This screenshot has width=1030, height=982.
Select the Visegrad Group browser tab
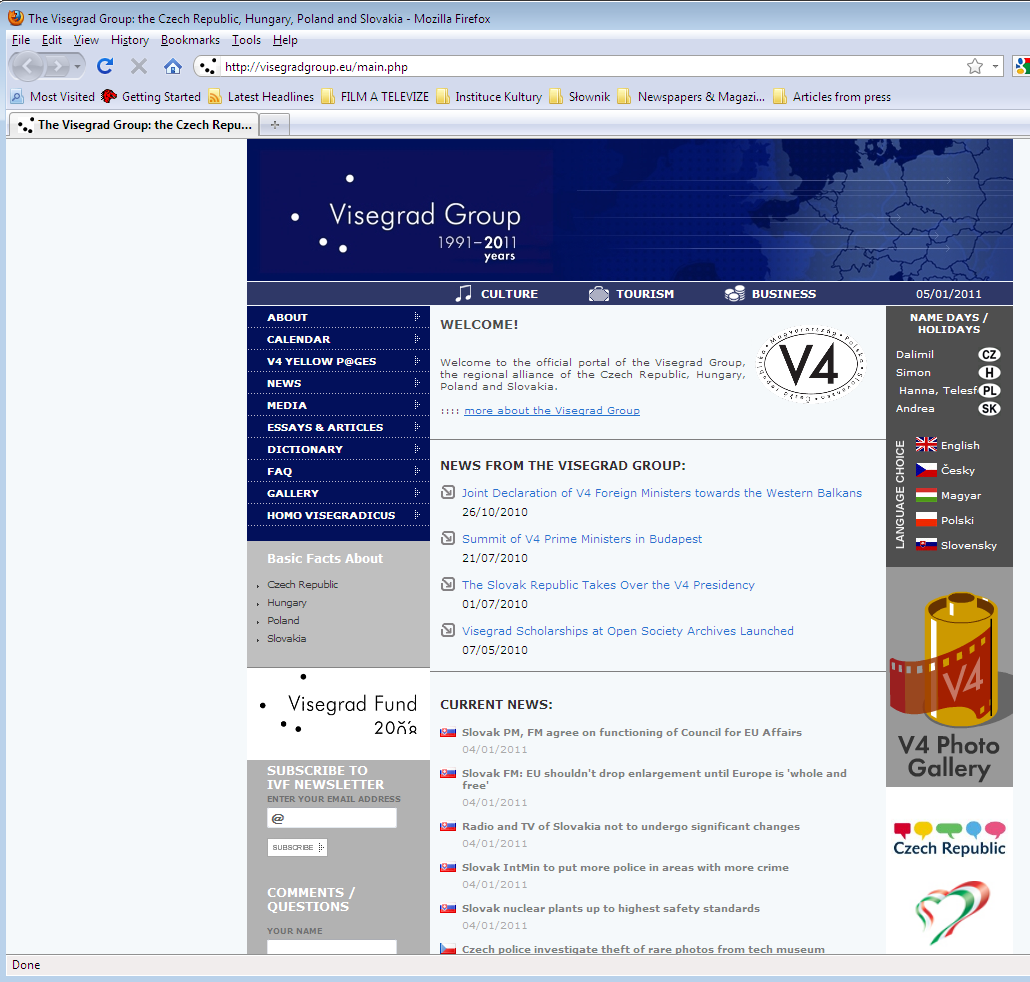134,125
